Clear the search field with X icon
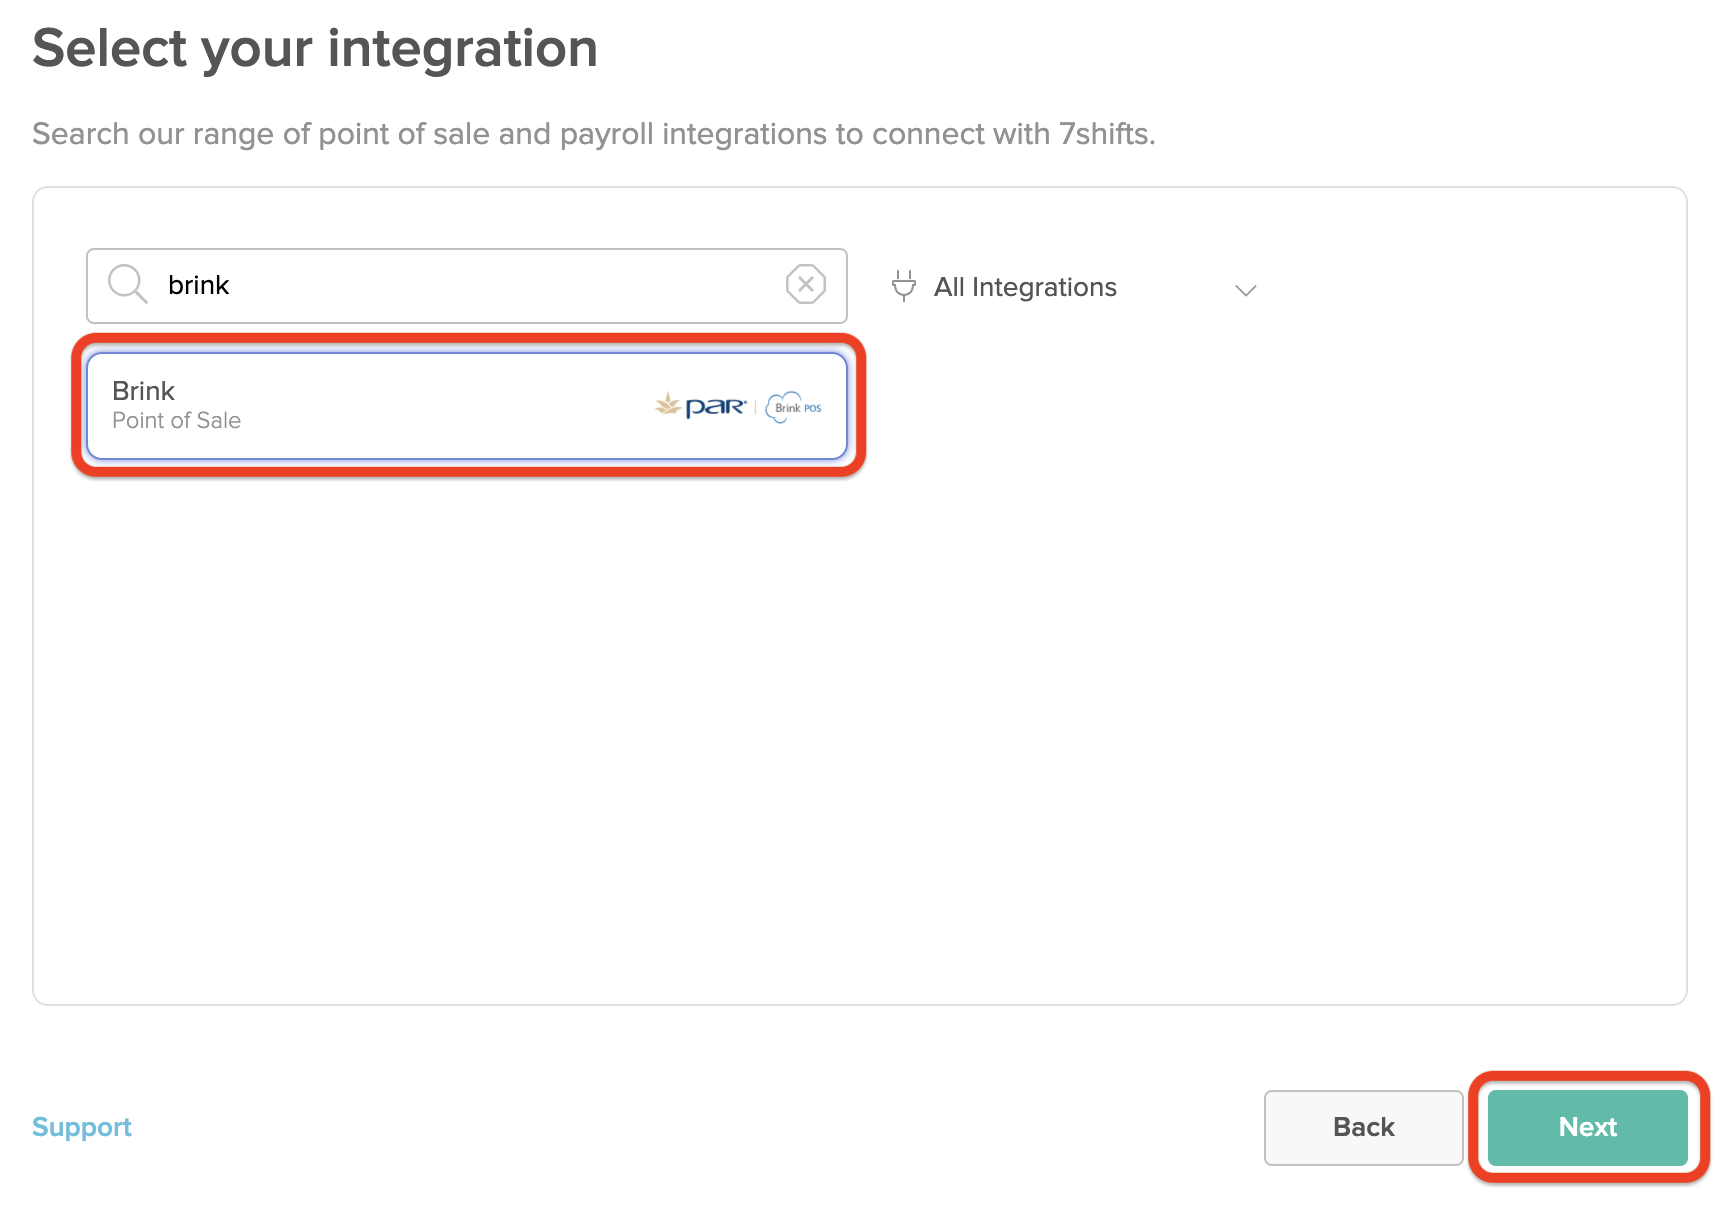Viewport: 1734px width, 1206px height. tap(805, 284)
